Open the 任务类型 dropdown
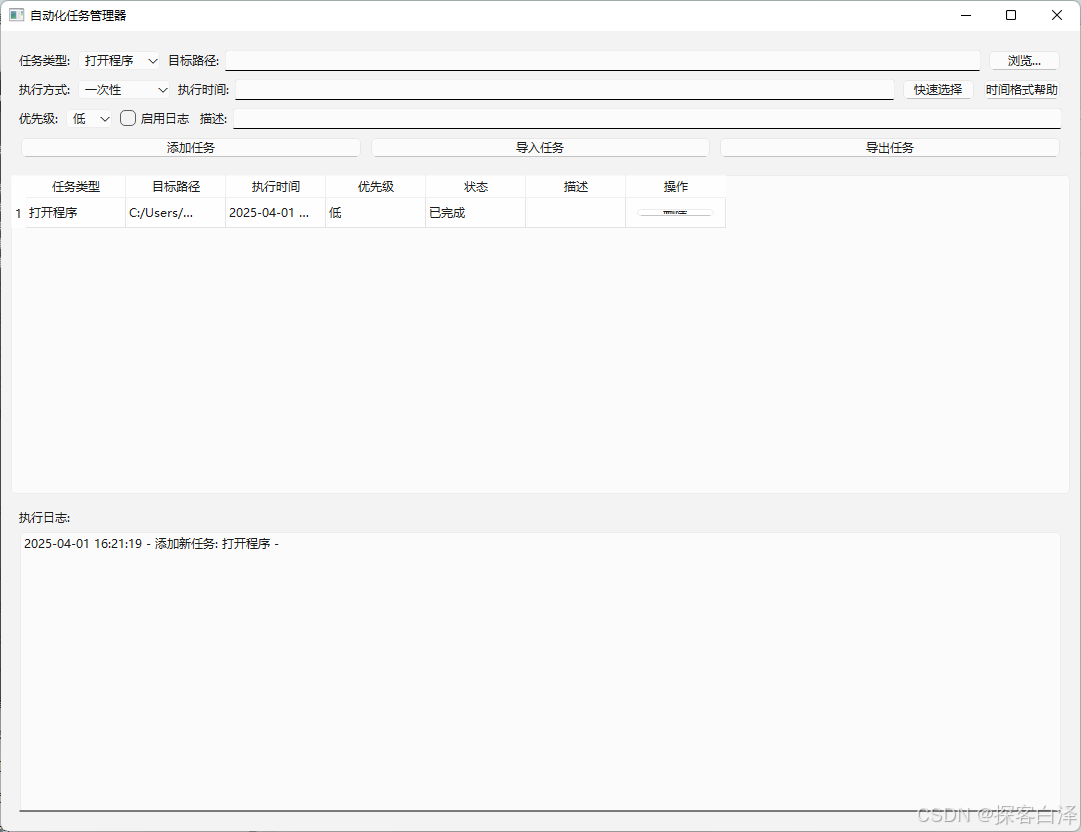 click(120, 60)
